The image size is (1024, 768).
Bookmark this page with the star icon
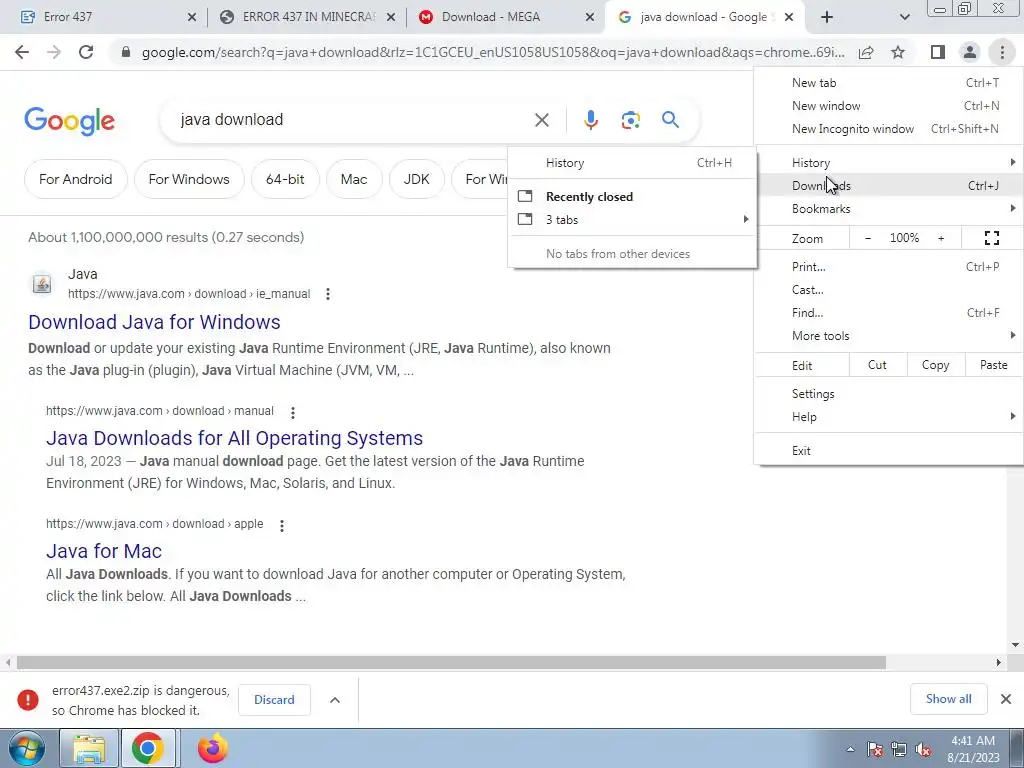[898, 52]
